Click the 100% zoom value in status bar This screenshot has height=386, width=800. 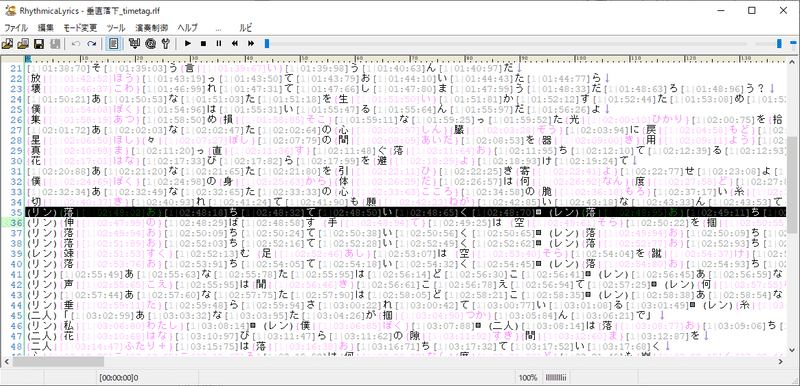pyautogui.click(x=528, y=378)
